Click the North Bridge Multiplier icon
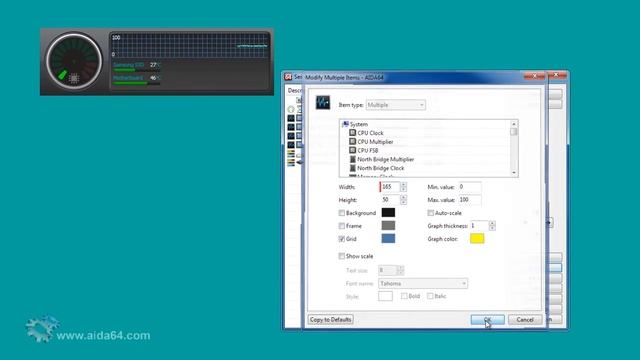The height and width of the screenshot is (360, 640). [353, 159]
